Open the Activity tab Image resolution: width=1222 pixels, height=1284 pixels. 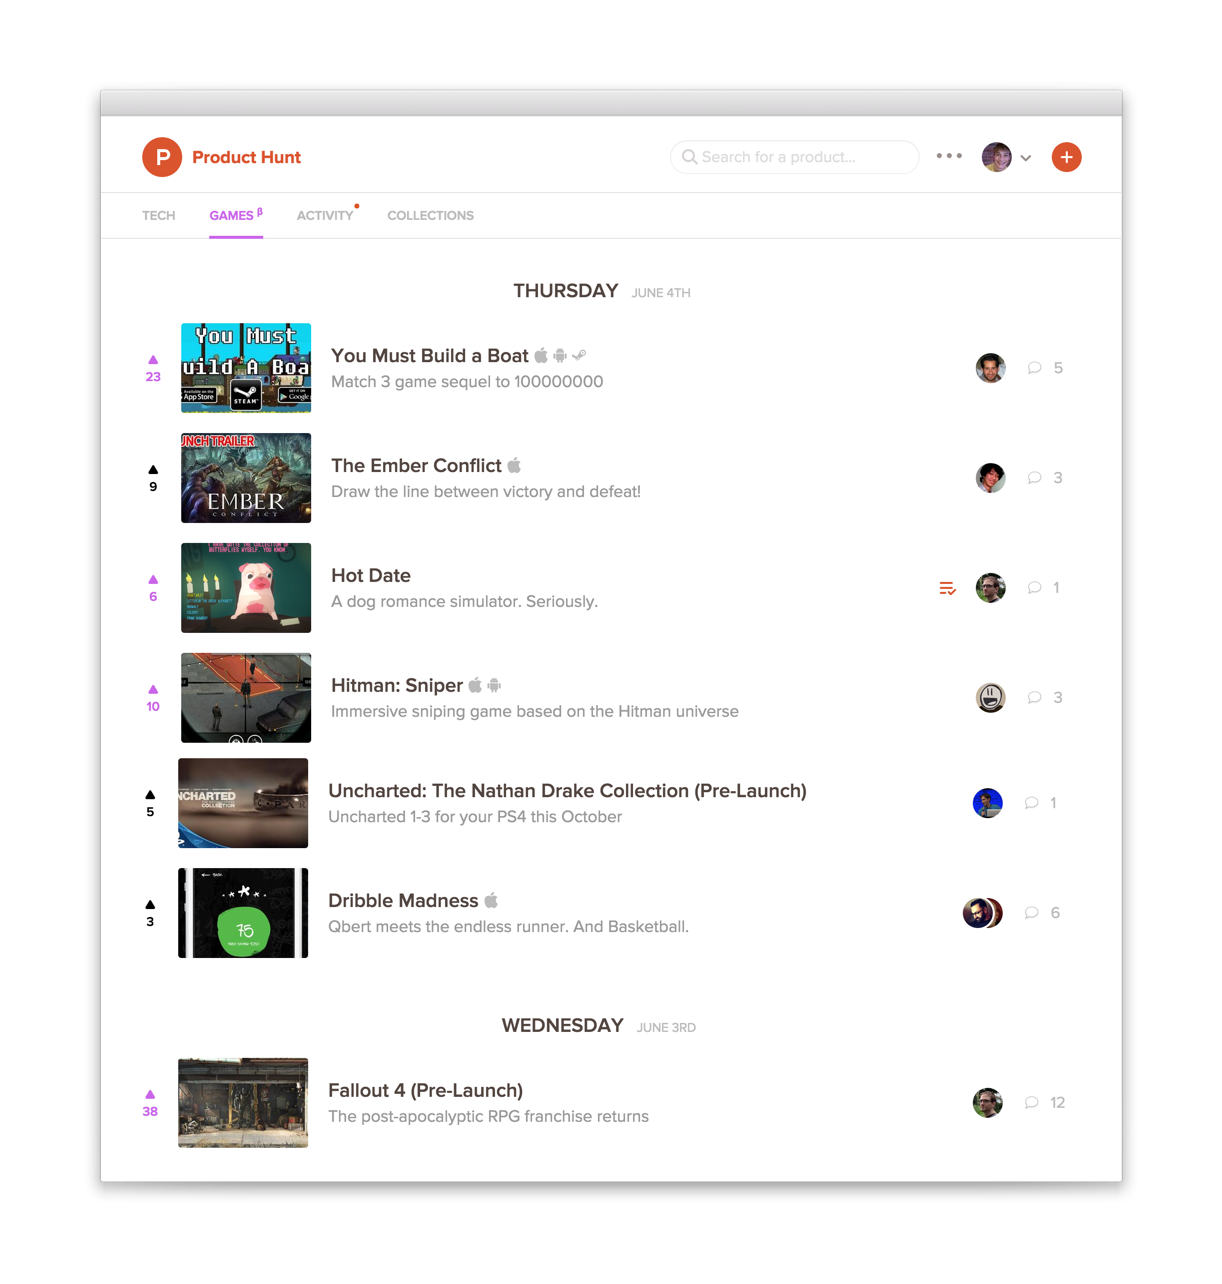pyautogui.click(x=325, y=215)
